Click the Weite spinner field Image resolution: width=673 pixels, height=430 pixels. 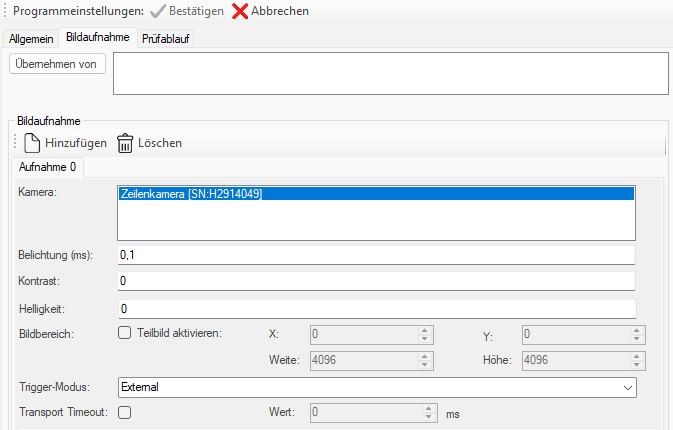[364, 360]
